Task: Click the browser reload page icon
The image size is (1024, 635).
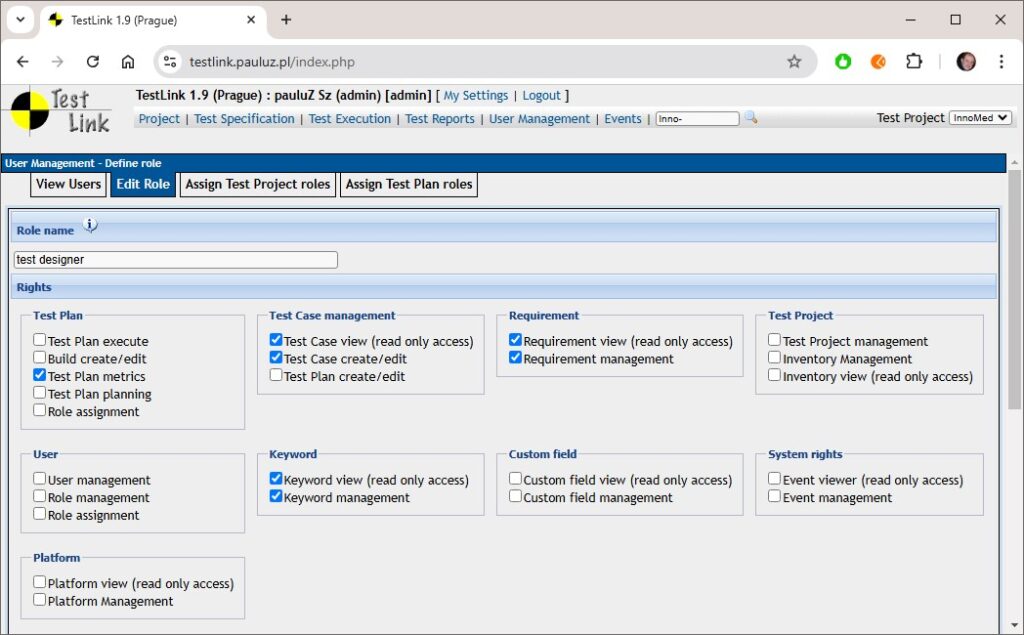Action: 93,62
